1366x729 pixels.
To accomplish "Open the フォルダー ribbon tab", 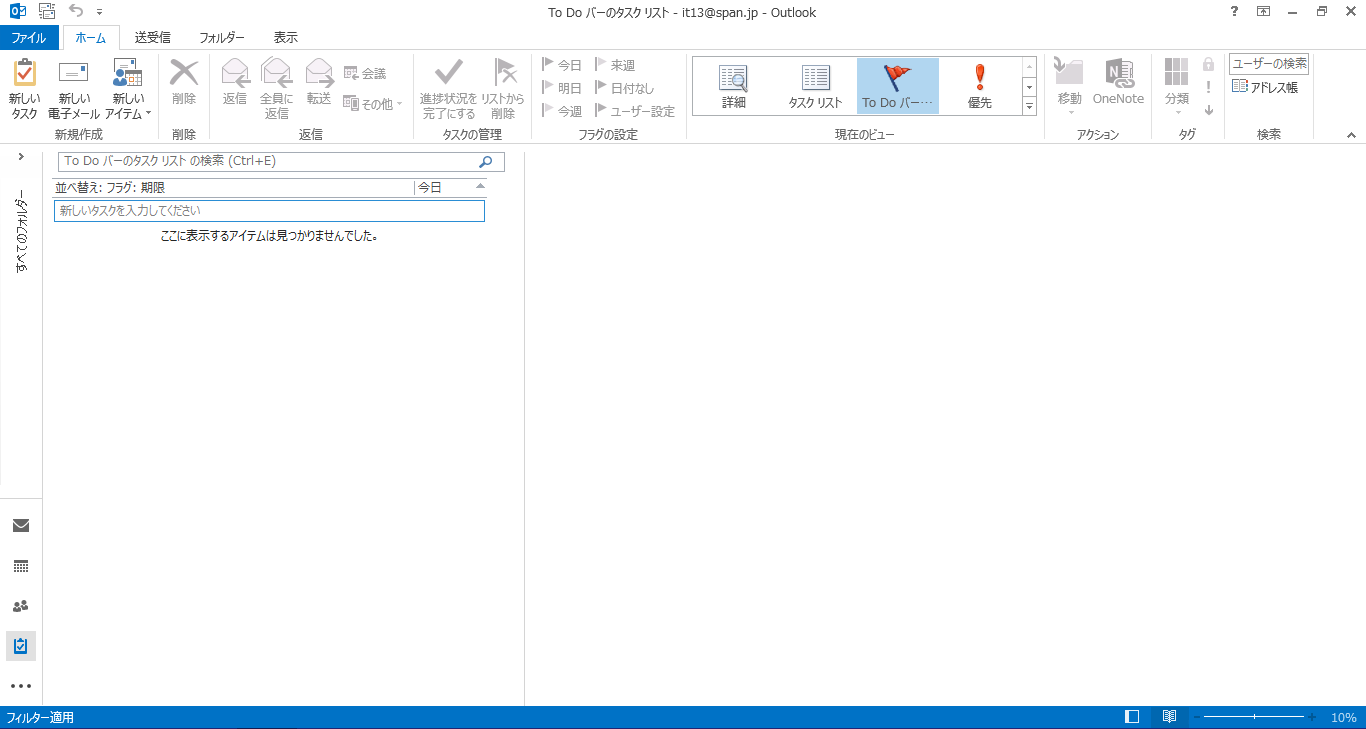I will coord(222,37).
